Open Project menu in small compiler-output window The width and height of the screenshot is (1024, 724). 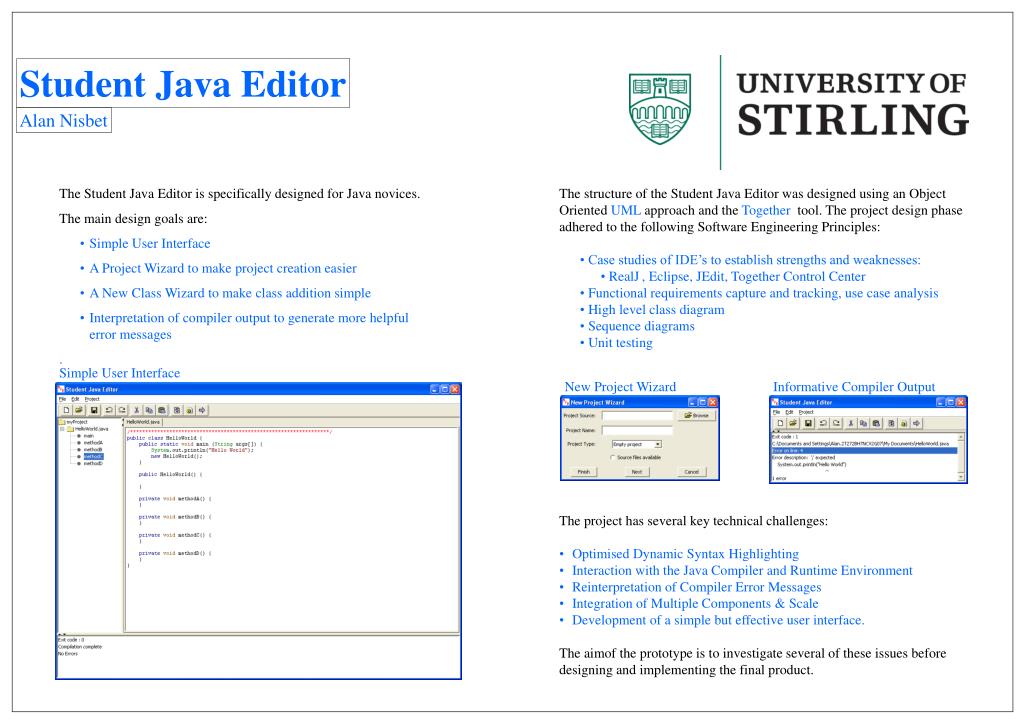point(806,412)
